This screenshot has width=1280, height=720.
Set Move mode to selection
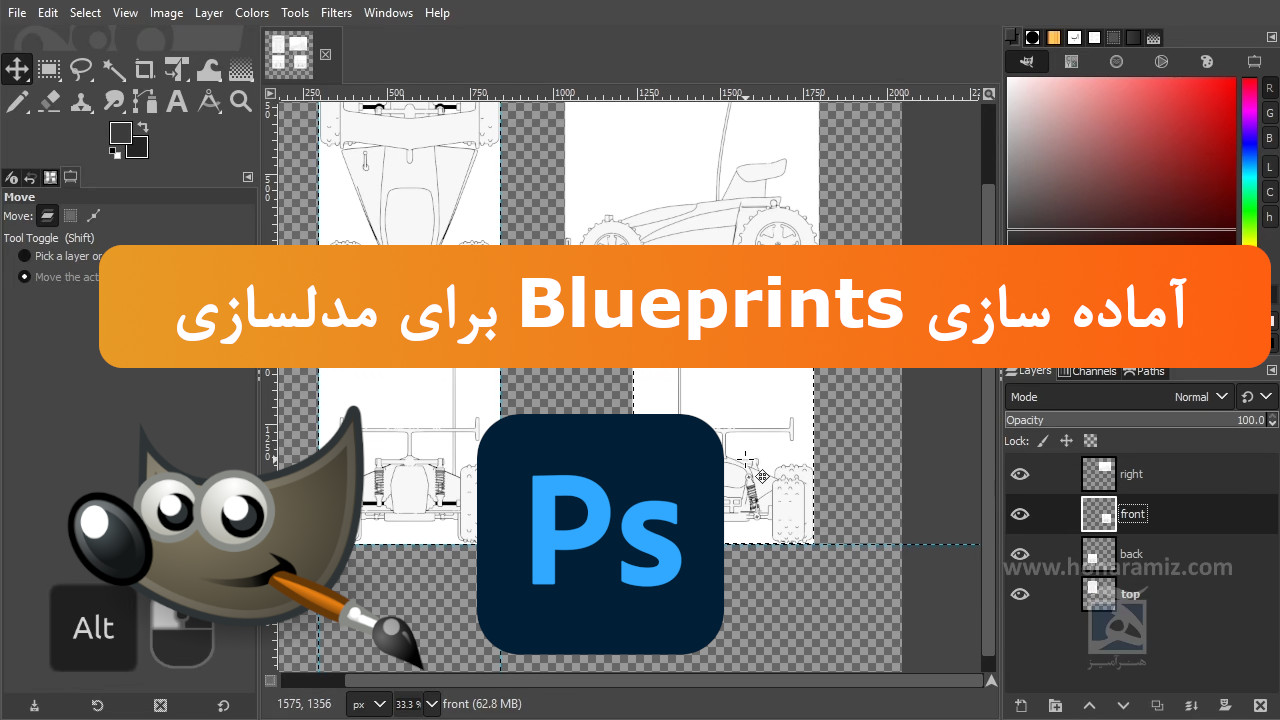(70, 215)
